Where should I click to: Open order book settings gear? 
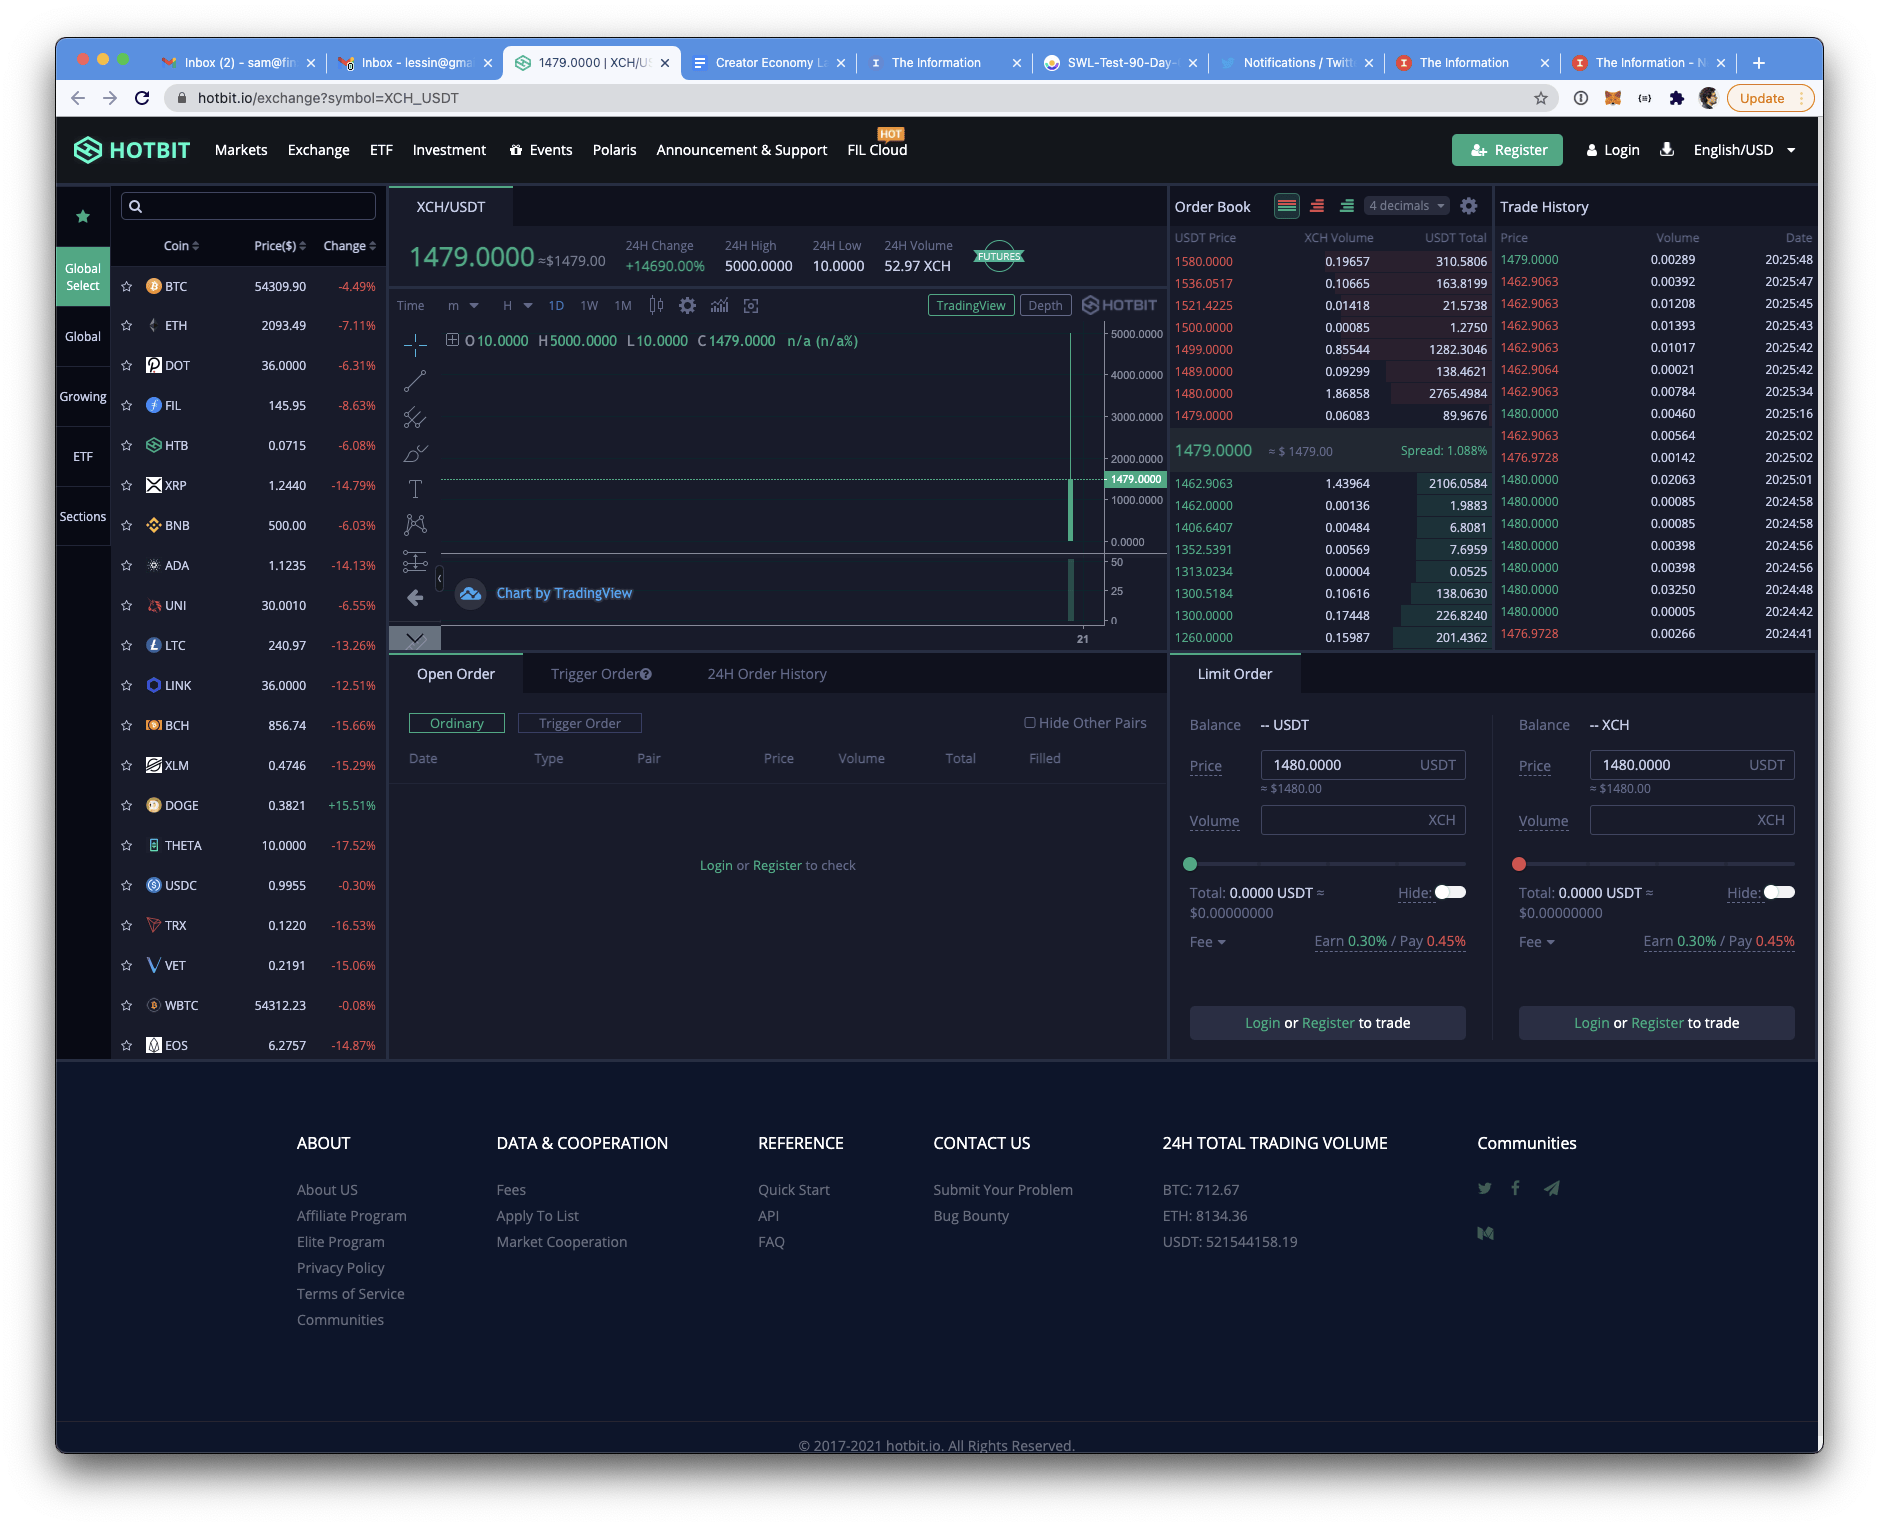1468,206
